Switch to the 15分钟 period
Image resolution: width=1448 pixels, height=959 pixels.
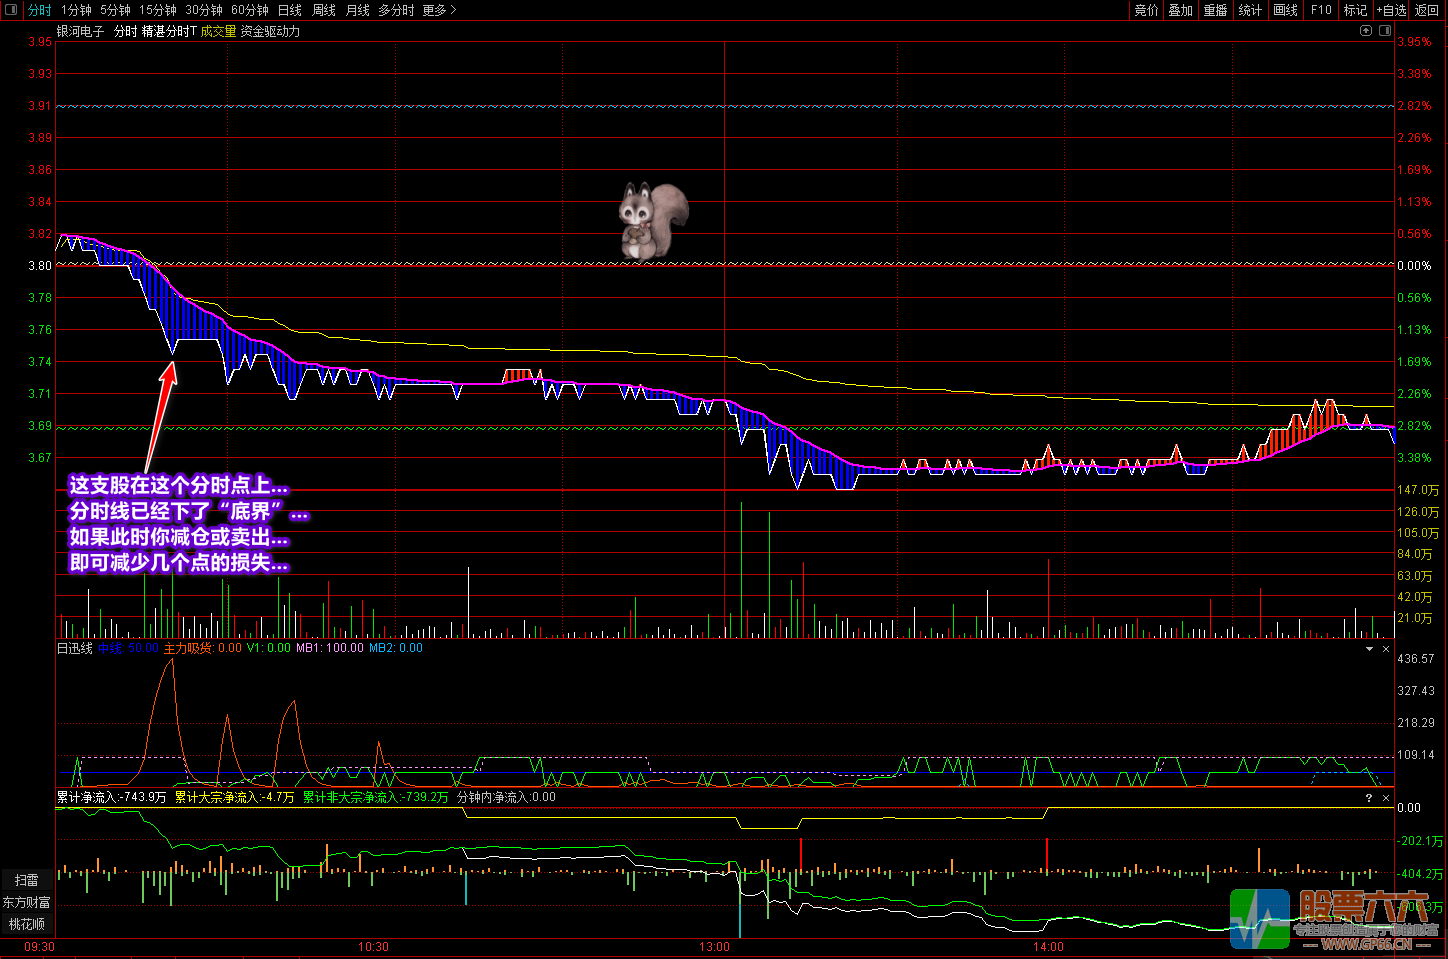[x=158, y=10]
